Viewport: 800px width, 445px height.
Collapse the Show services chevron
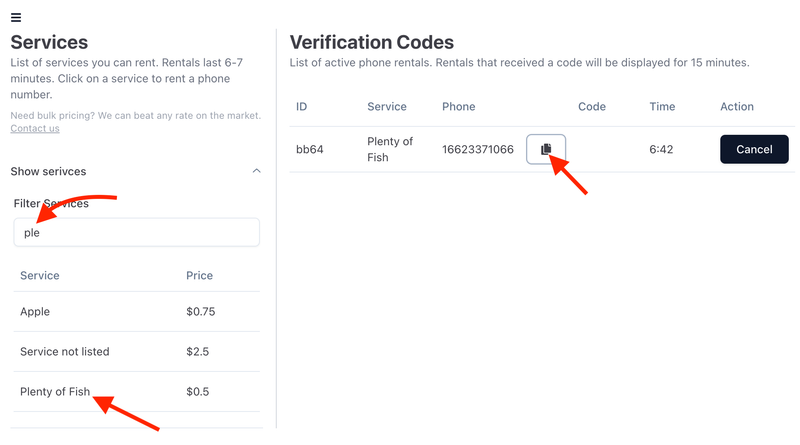click(257, 171)
